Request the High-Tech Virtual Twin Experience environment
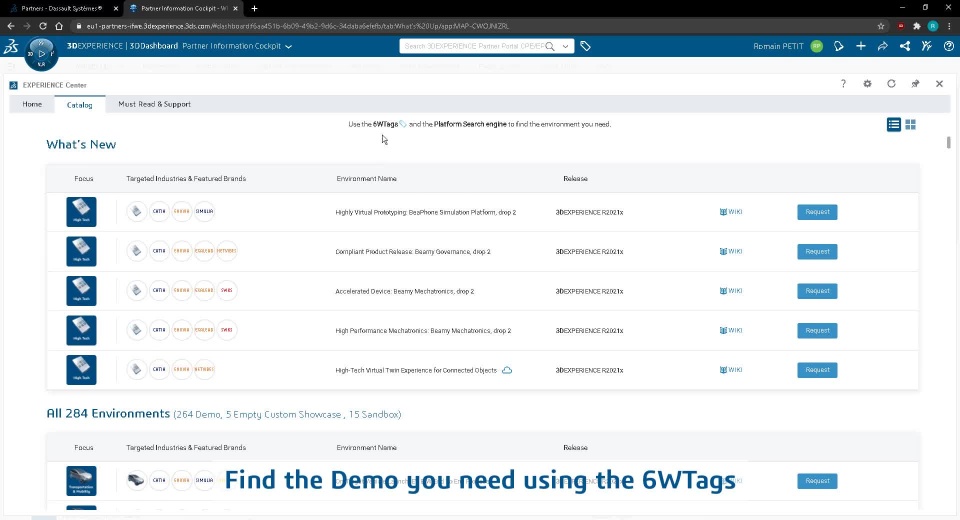The width and height of the screenshot is (960, 520). point(817,370)
